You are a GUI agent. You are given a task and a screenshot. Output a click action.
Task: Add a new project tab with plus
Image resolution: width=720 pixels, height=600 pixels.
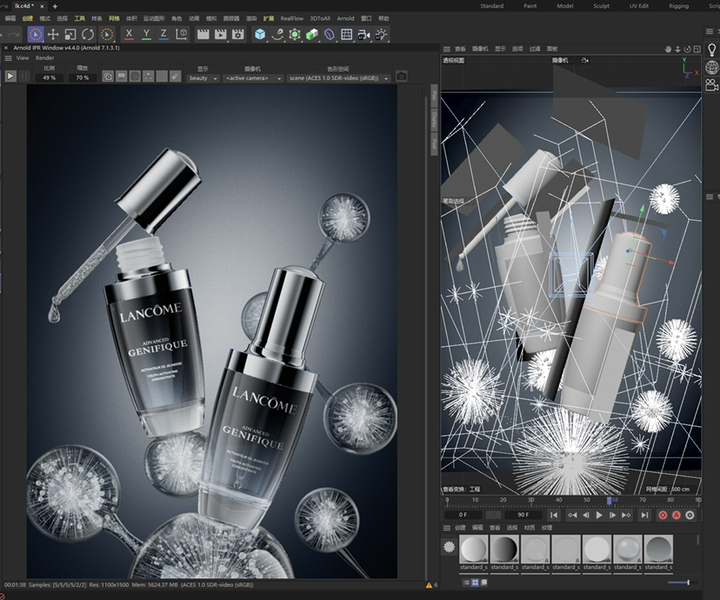(55, 6)
